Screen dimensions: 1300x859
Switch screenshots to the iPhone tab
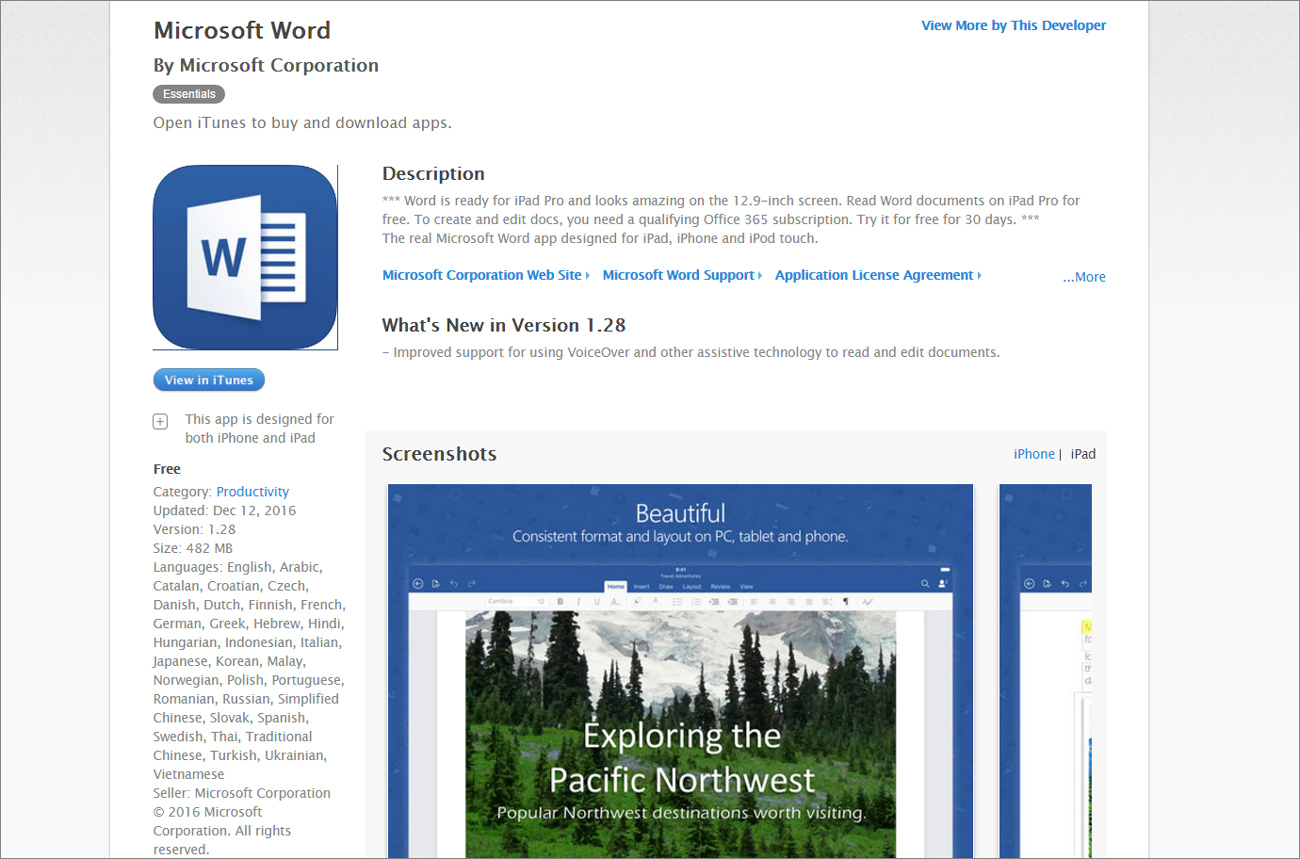[x=1034, y=454]
